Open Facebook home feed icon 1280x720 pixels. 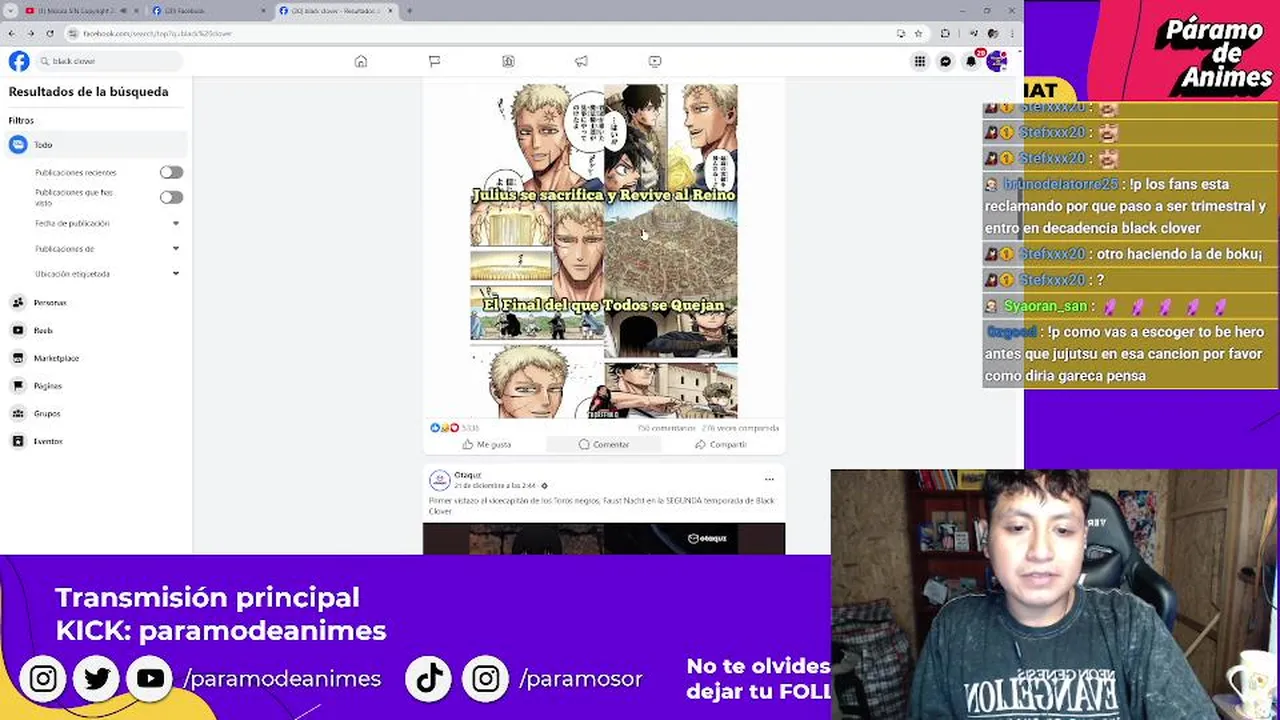(x=361, y=61)
